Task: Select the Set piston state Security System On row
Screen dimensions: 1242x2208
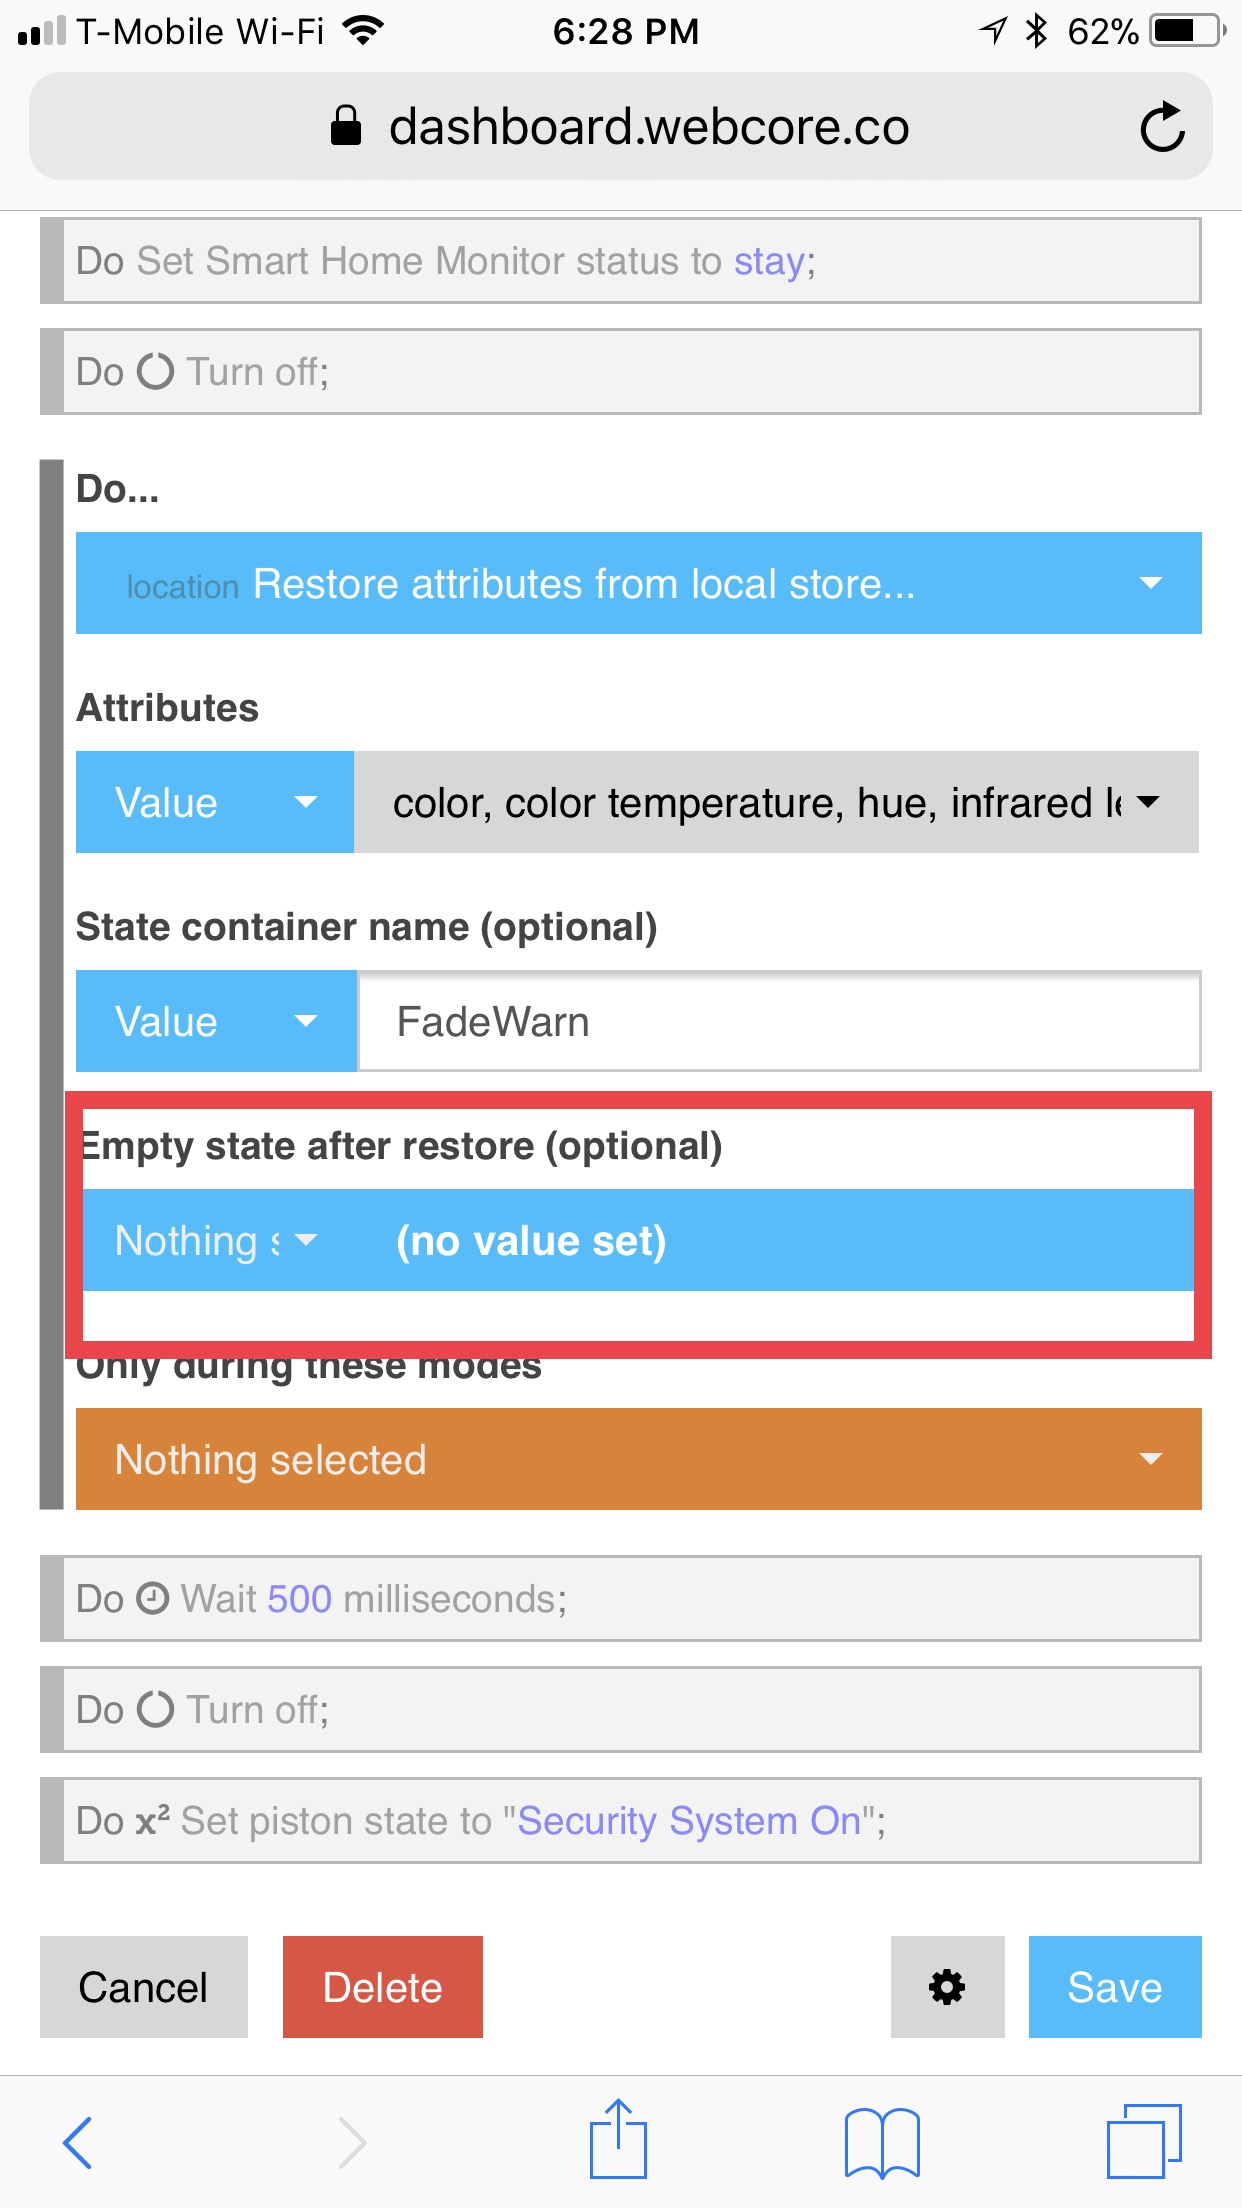Action: [x=621, y=1820]
